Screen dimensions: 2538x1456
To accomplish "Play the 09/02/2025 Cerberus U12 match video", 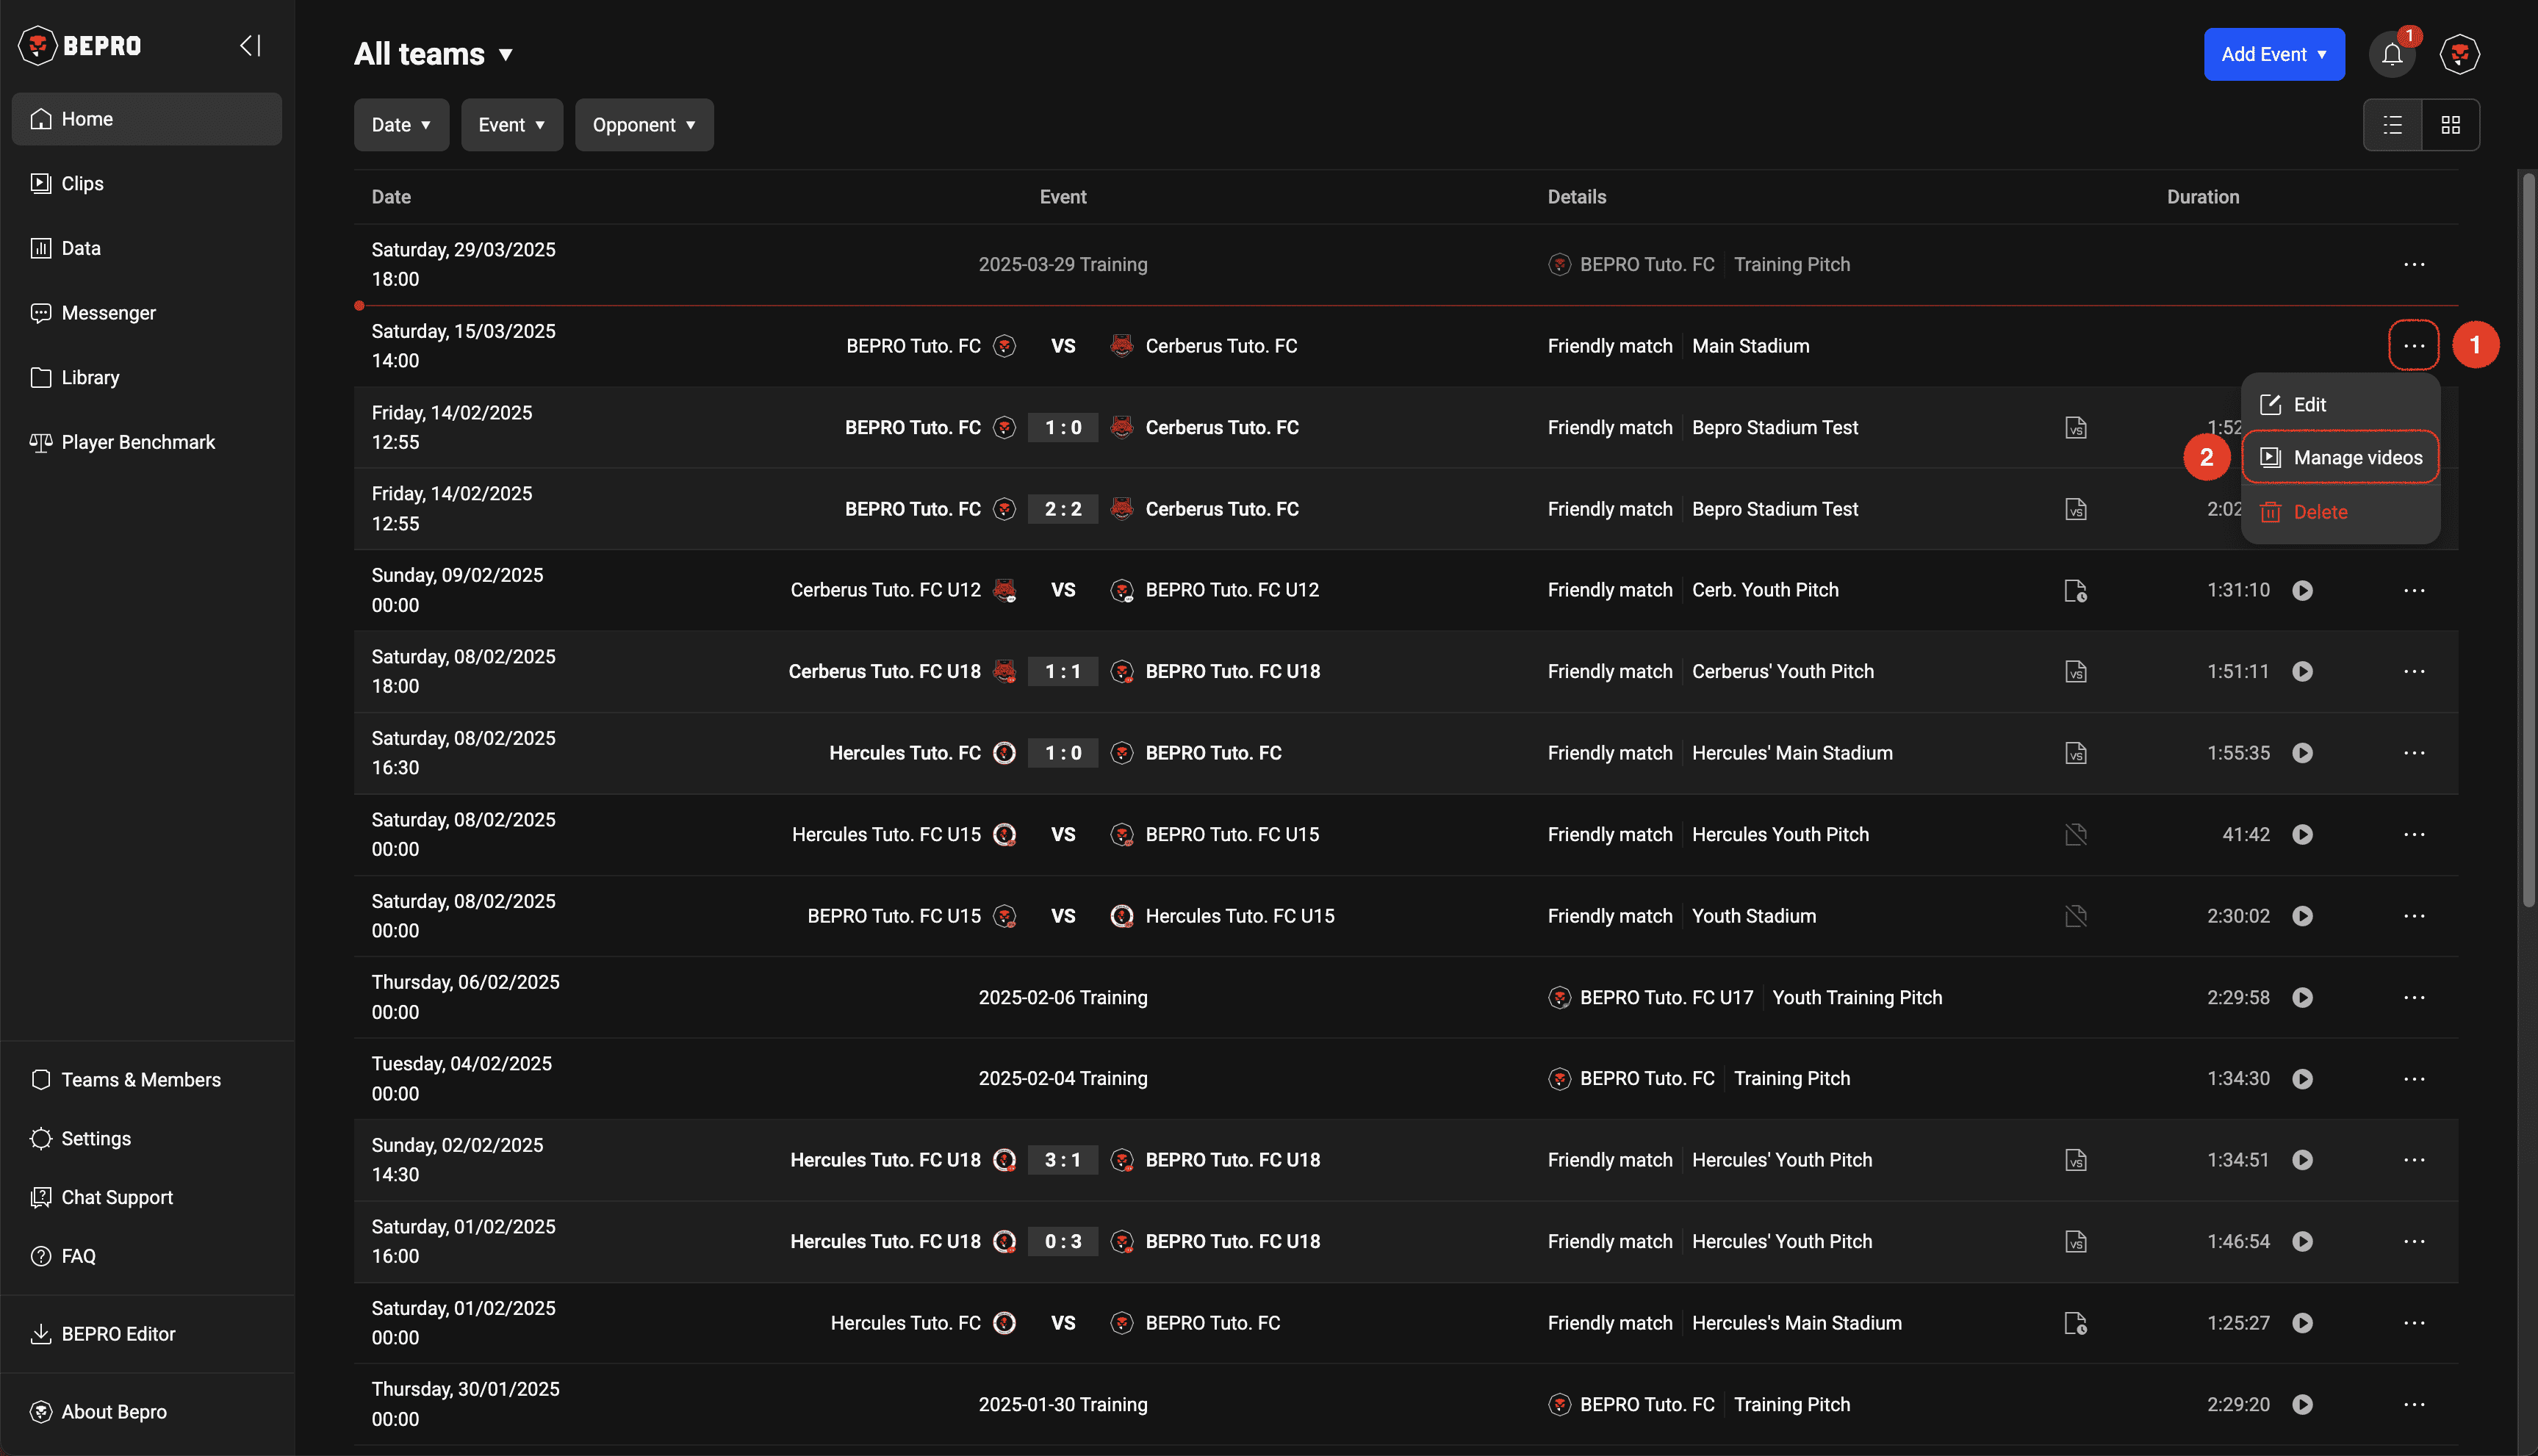I will (2302, 590).
